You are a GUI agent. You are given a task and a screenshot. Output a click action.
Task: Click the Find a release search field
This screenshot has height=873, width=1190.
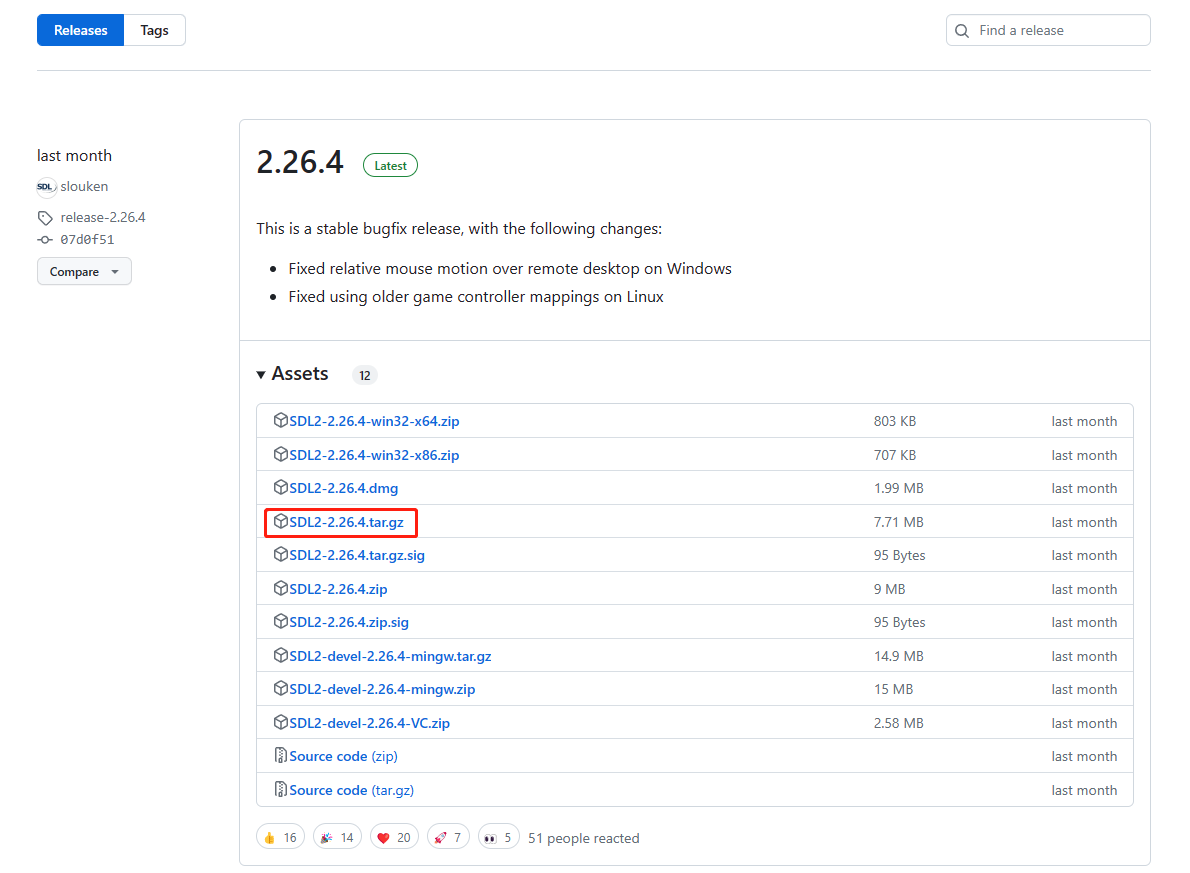1058,31
